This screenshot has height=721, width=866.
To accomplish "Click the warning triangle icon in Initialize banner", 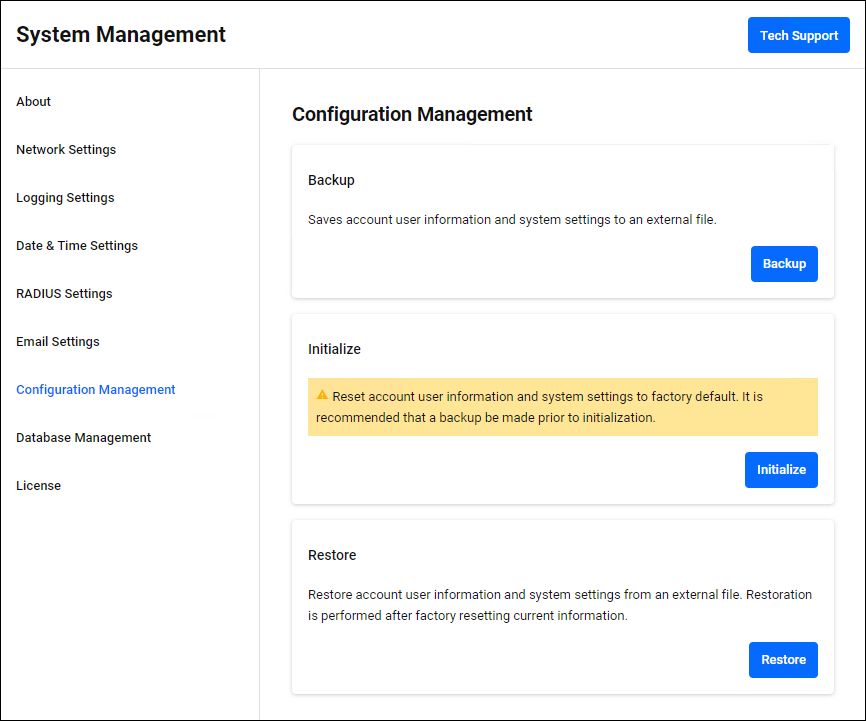I will click(322, 396).
